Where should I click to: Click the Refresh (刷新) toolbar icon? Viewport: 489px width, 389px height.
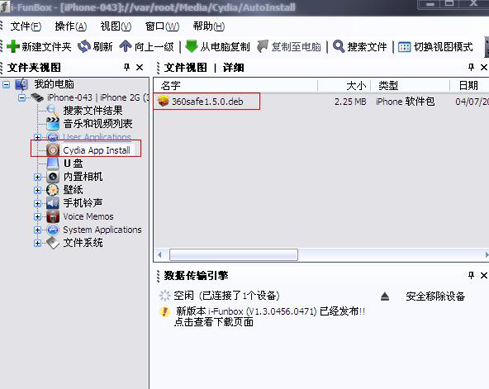(84, 46)
